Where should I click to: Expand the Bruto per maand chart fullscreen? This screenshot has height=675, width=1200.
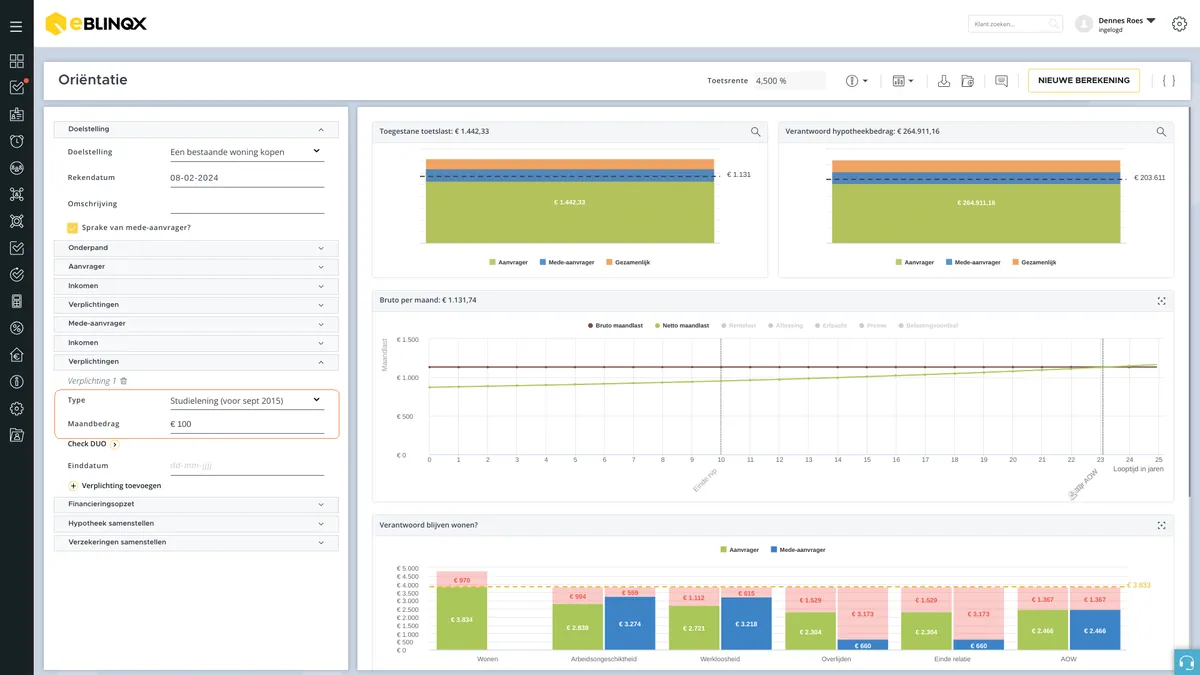(1161, 300)
